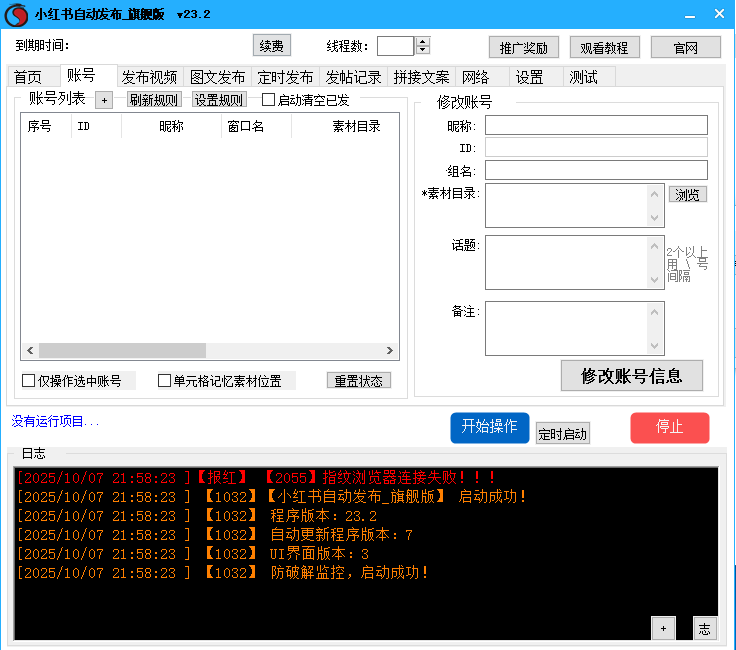736x650 pixels.
Task: Decrease 线程数 with the down arrow
Action: (x=423, y=50)
